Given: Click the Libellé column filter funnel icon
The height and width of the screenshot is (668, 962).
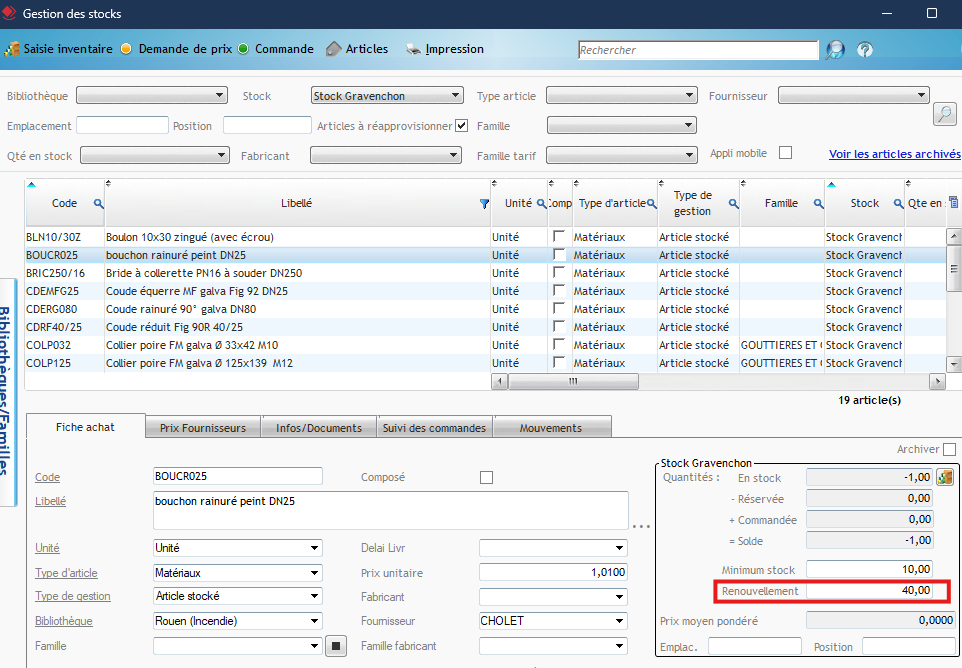Looking at the screenshot, I should (485, 203).
